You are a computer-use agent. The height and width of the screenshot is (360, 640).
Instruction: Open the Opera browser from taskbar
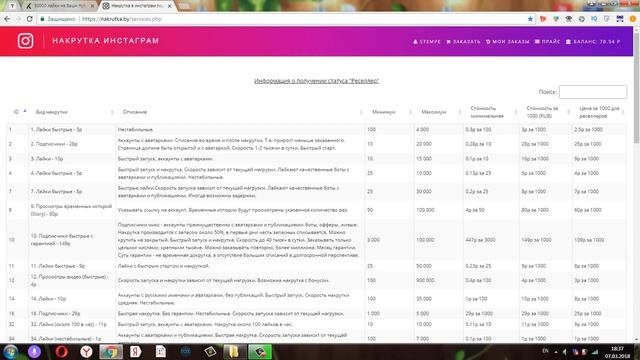pos(61,351)
